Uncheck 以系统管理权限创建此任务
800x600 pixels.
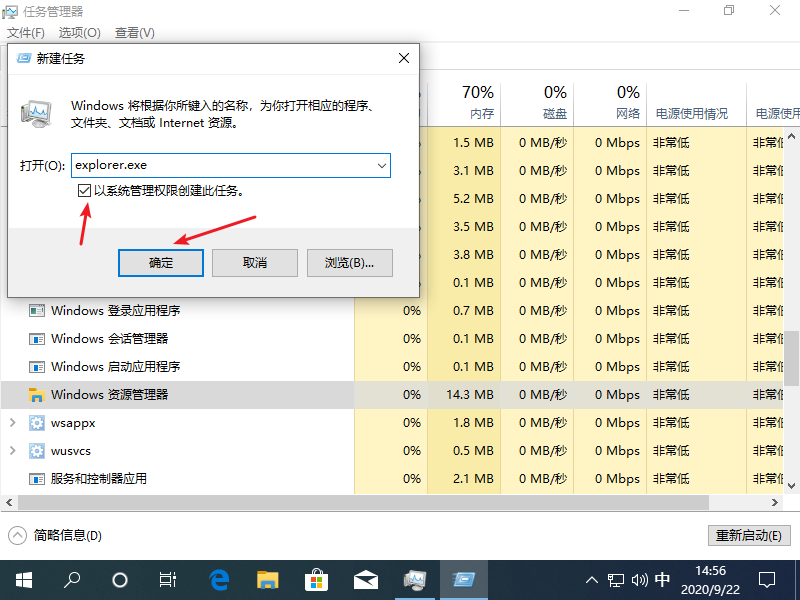(x=84, y=190)
